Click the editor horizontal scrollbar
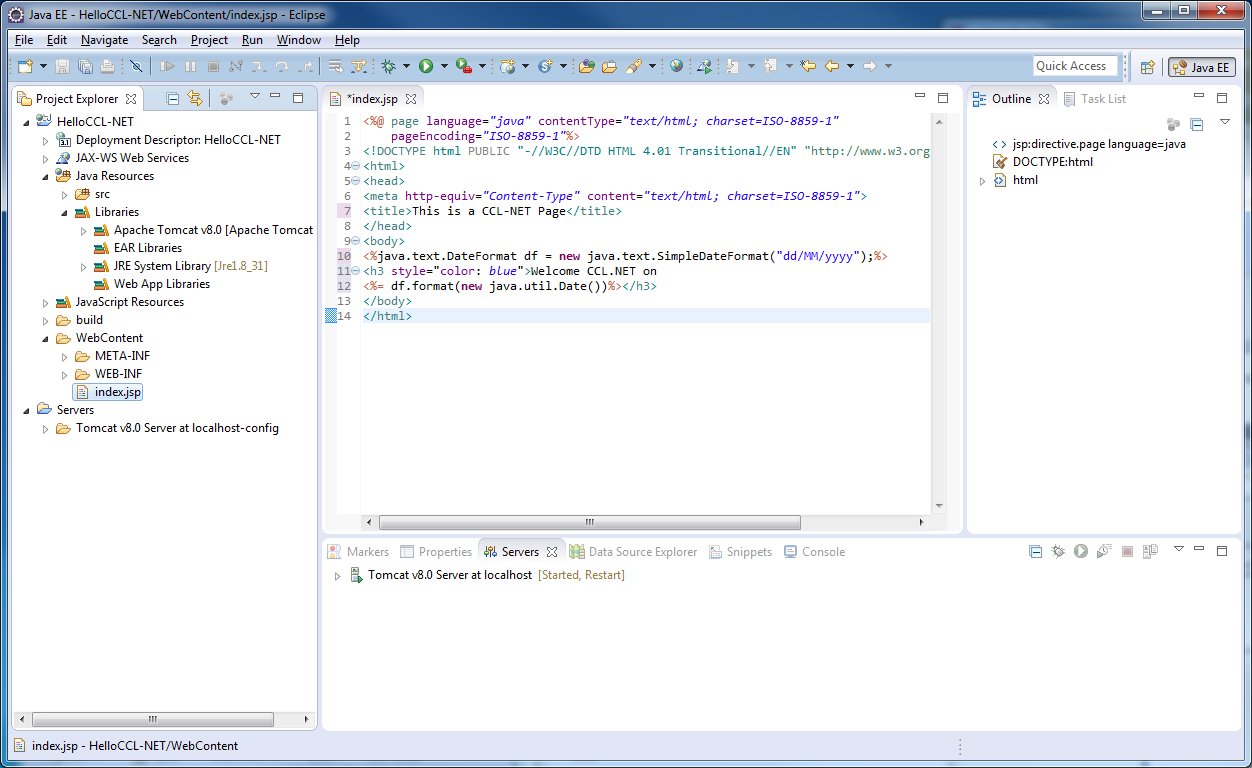 pos(590,522)
